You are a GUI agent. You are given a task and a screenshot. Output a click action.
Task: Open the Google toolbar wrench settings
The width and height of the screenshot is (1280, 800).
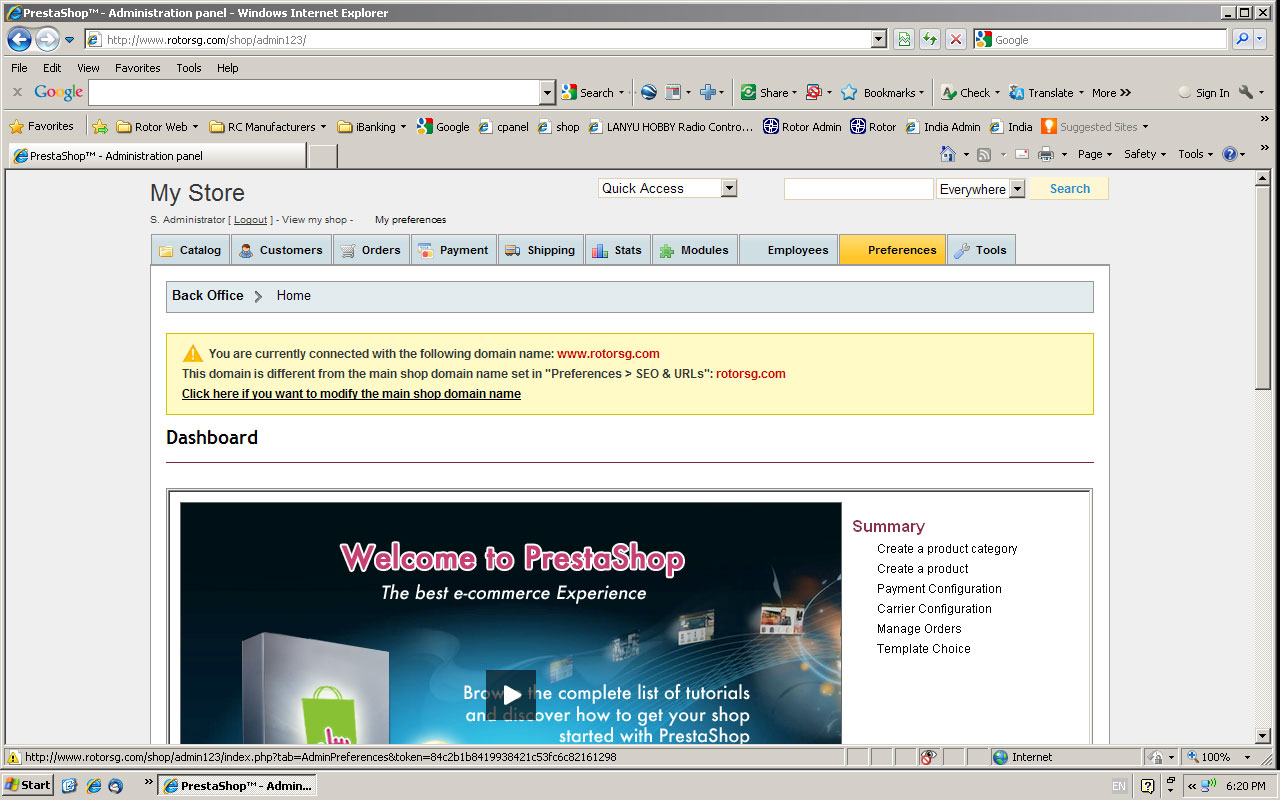(x=1246, y=92)
